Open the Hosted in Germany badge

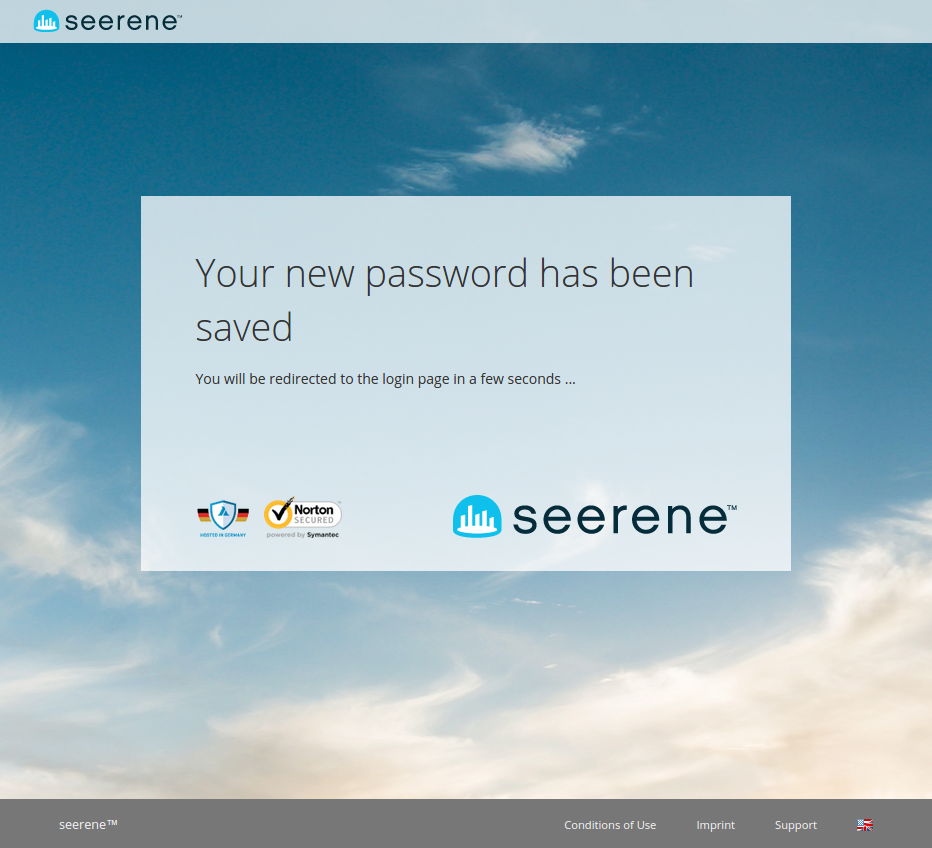[x=223, y=518]
